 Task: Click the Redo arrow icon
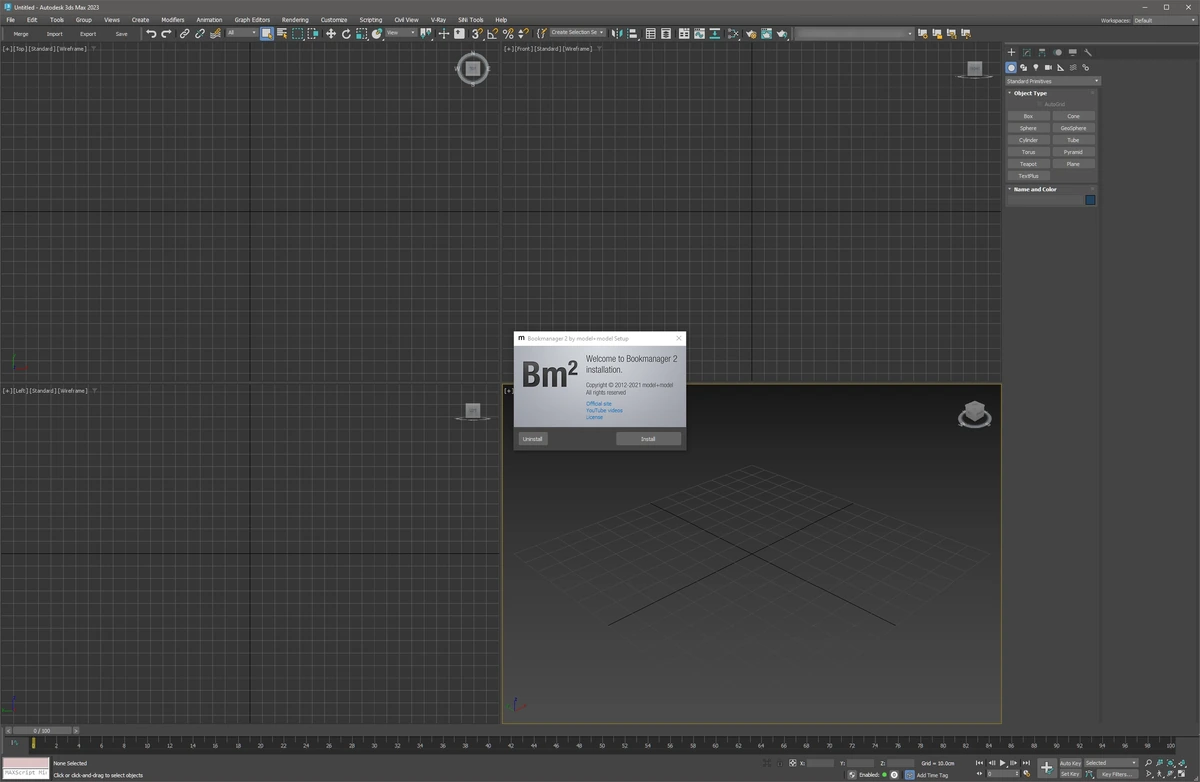point(166,33)
